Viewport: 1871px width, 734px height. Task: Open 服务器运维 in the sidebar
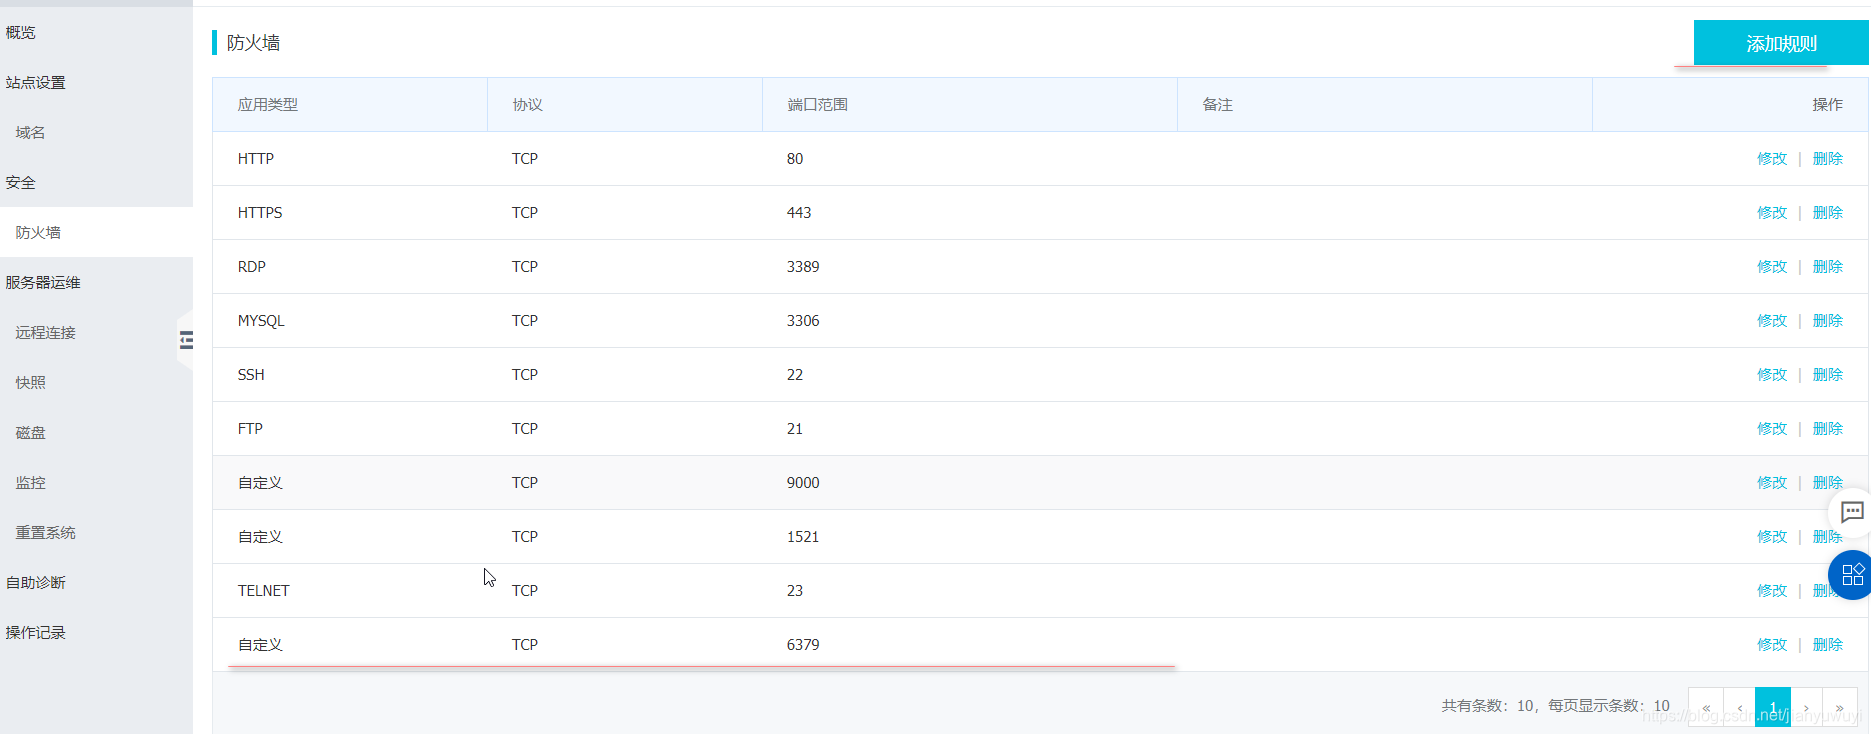(x=43, y=282)
